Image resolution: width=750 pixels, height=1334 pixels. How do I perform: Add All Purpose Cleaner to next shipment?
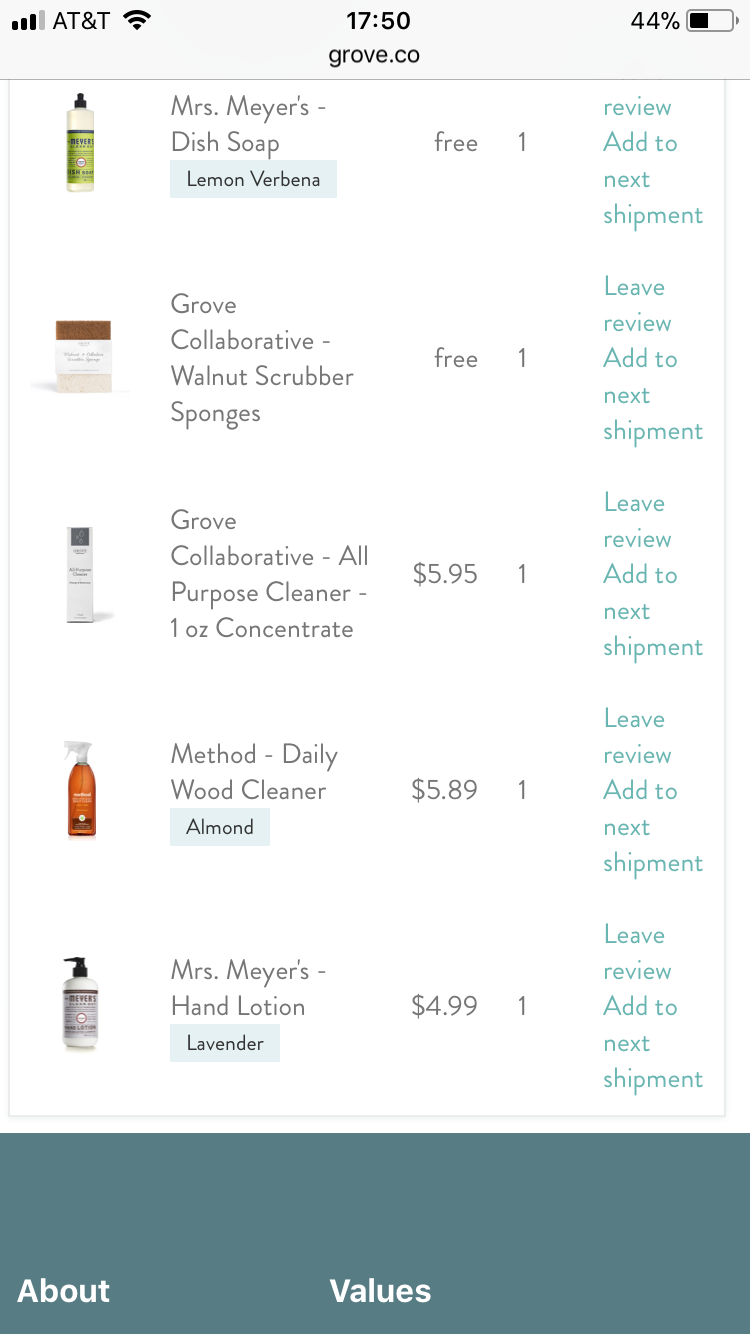[x=652, y=611]
